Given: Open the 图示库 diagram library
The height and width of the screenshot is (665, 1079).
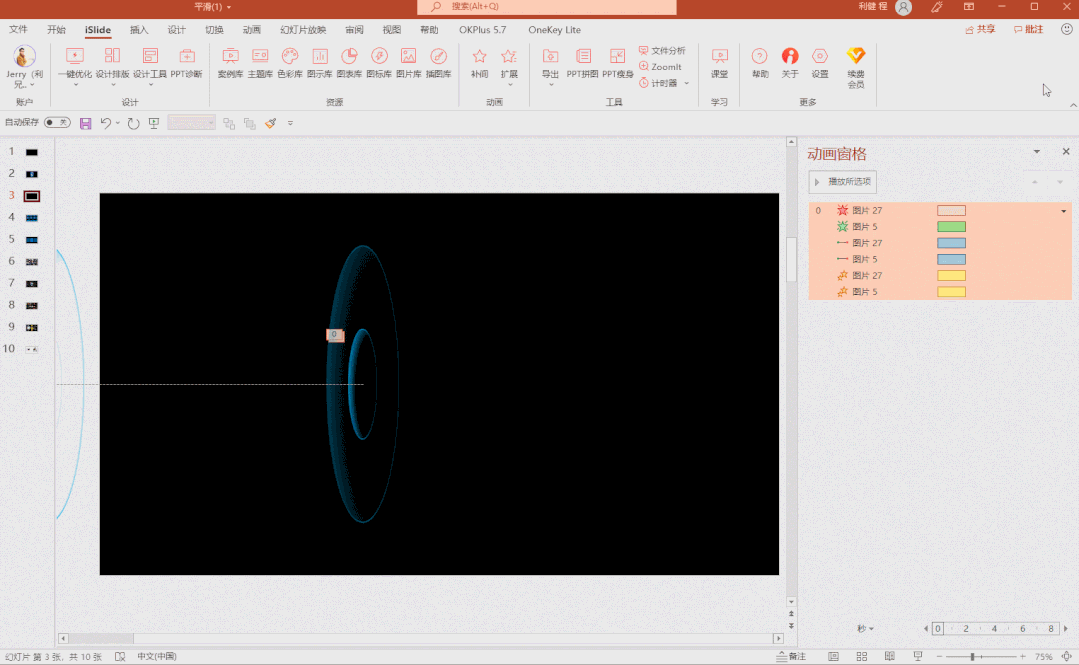Looking at the screenshot, I should pyautogui.click(x=319, y=63).
